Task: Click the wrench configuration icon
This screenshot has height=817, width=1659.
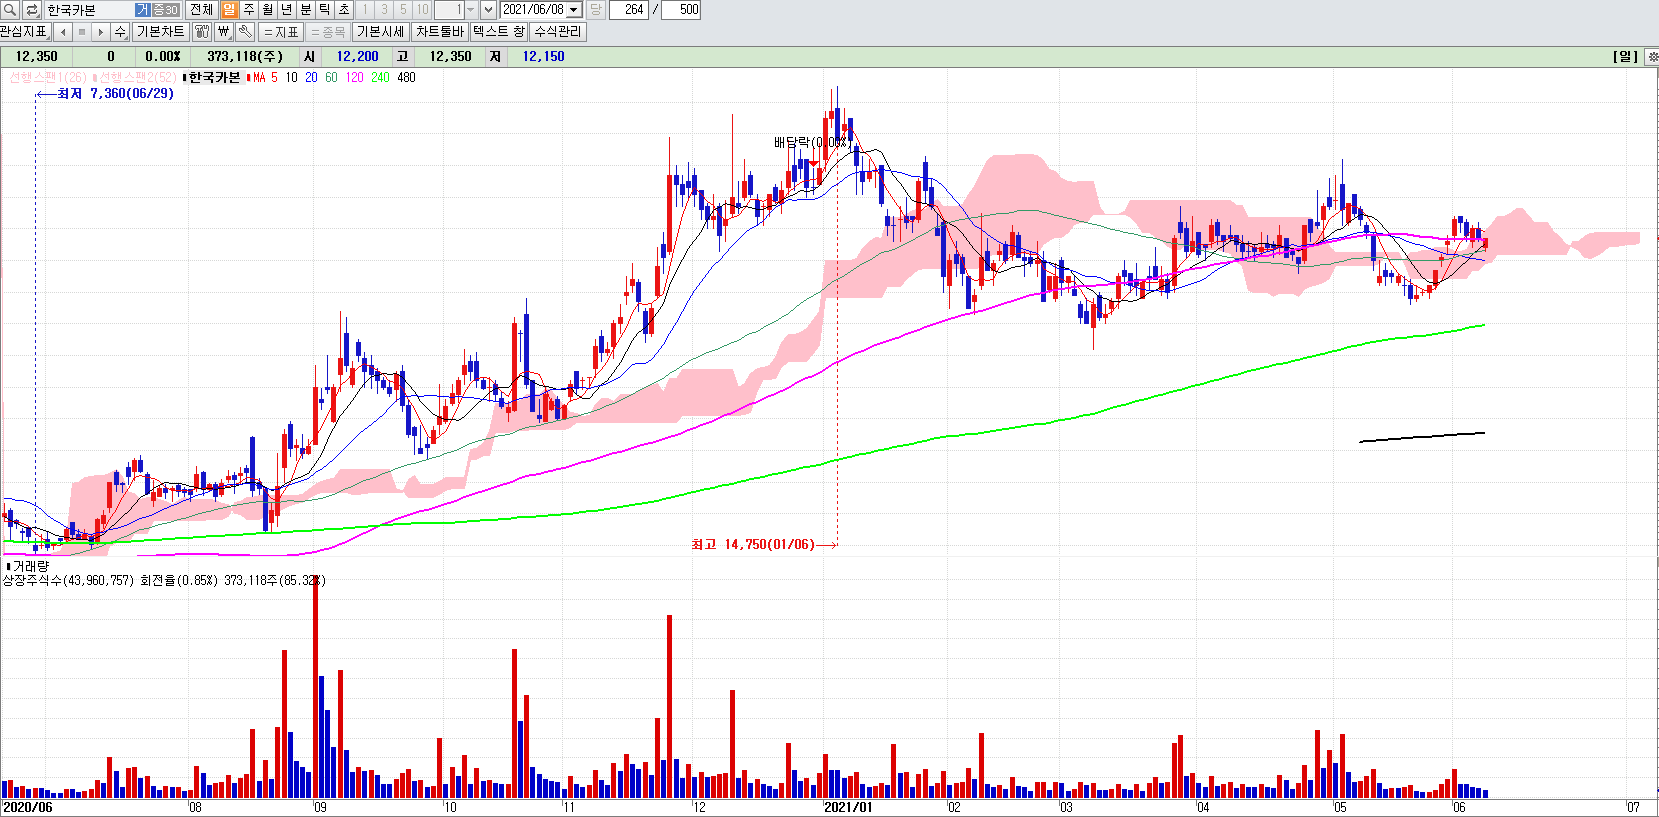Action: (245, 32)
